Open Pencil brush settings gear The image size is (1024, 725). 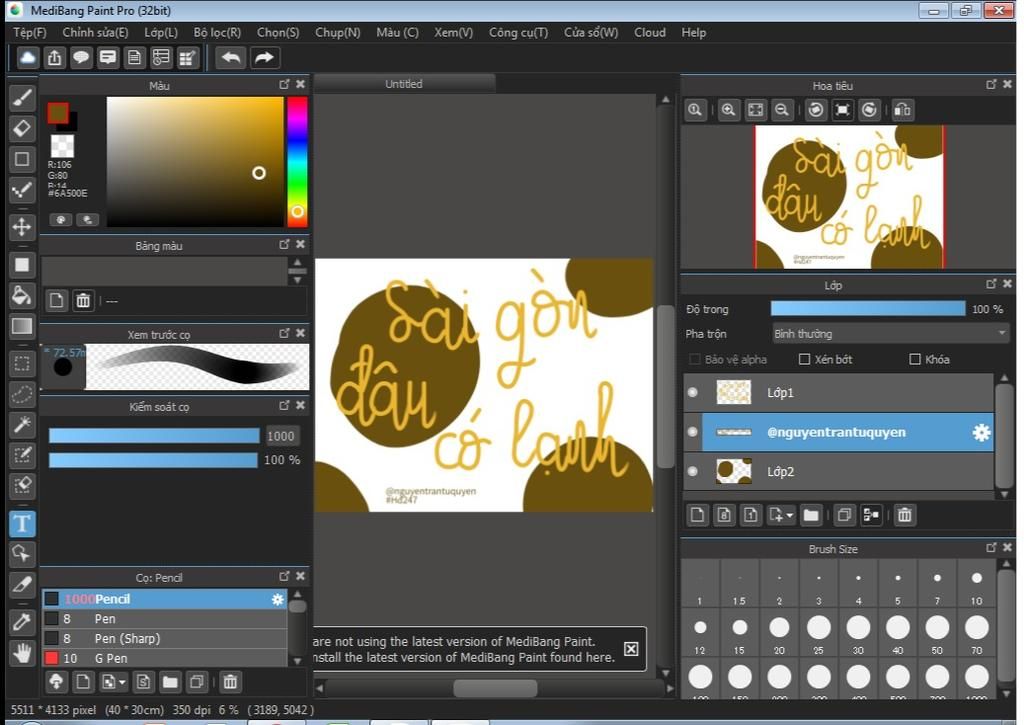(x=278, y=599)
